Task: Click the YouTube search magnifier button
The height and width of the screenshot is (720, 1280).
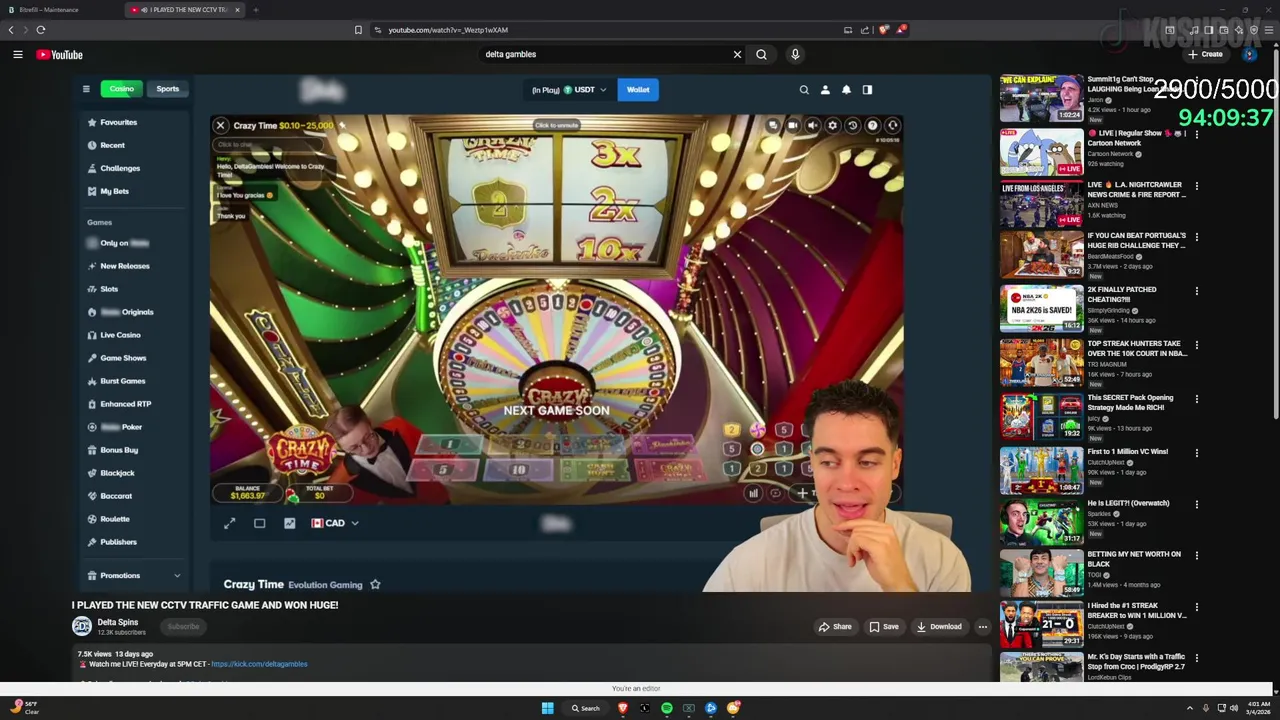Action: point(761,54)
